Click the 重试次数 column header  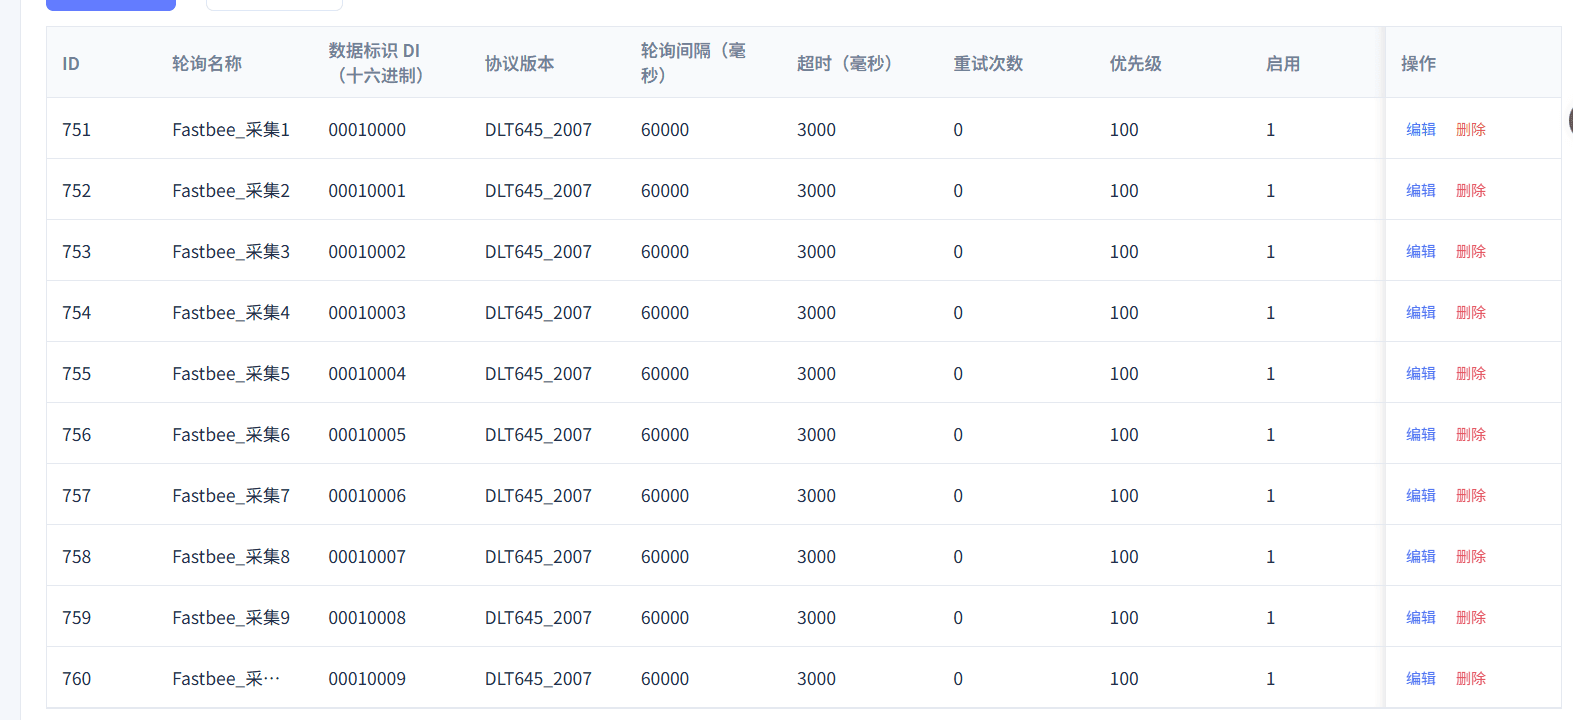point(988,63)
